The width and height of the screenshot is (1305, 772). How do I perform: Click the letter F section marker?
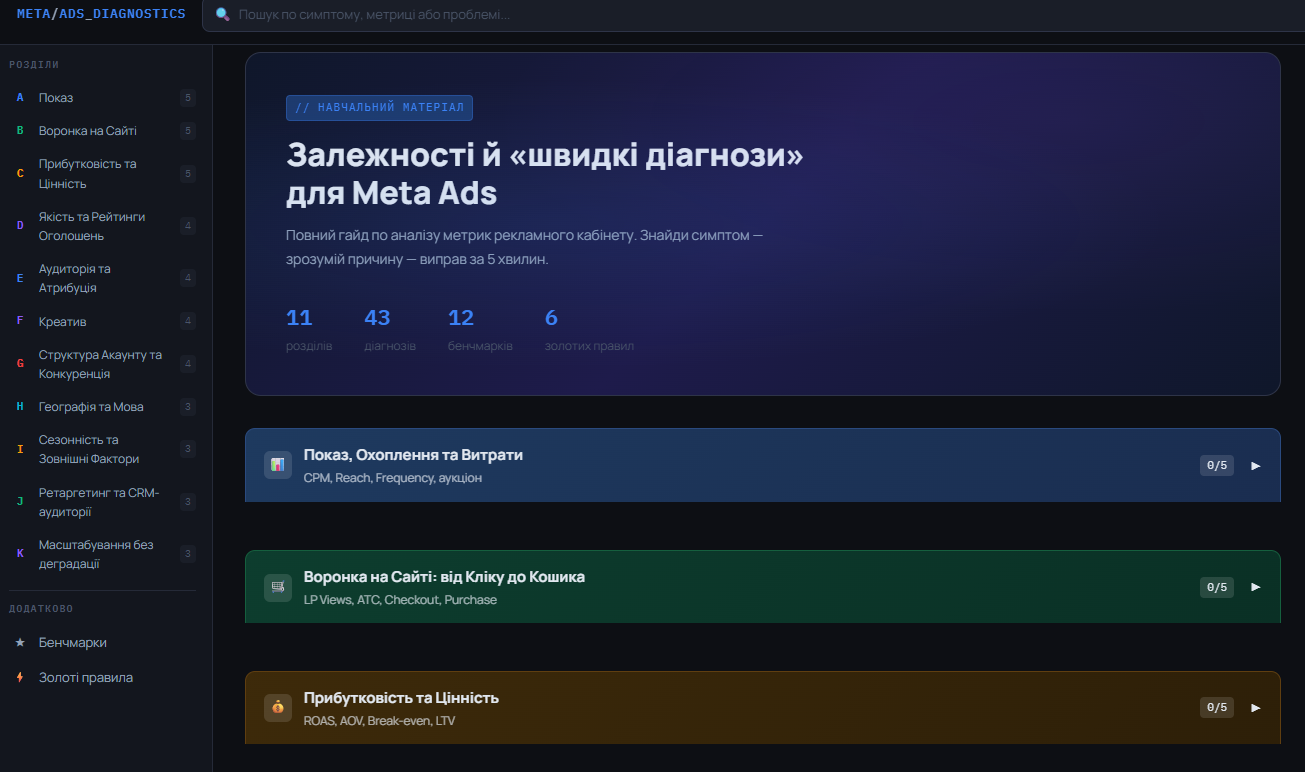pos(20,321)
